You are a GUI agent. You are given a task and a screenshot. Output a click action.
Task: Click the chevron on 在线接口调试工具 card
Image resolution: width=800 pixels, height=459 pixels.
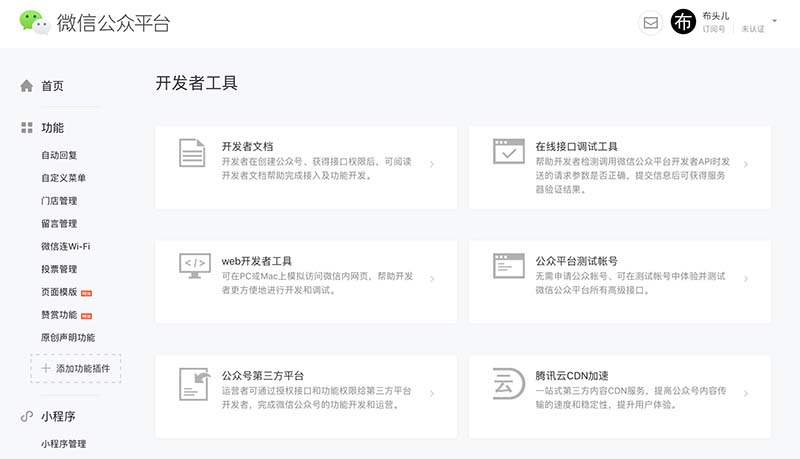pos(746,164)
